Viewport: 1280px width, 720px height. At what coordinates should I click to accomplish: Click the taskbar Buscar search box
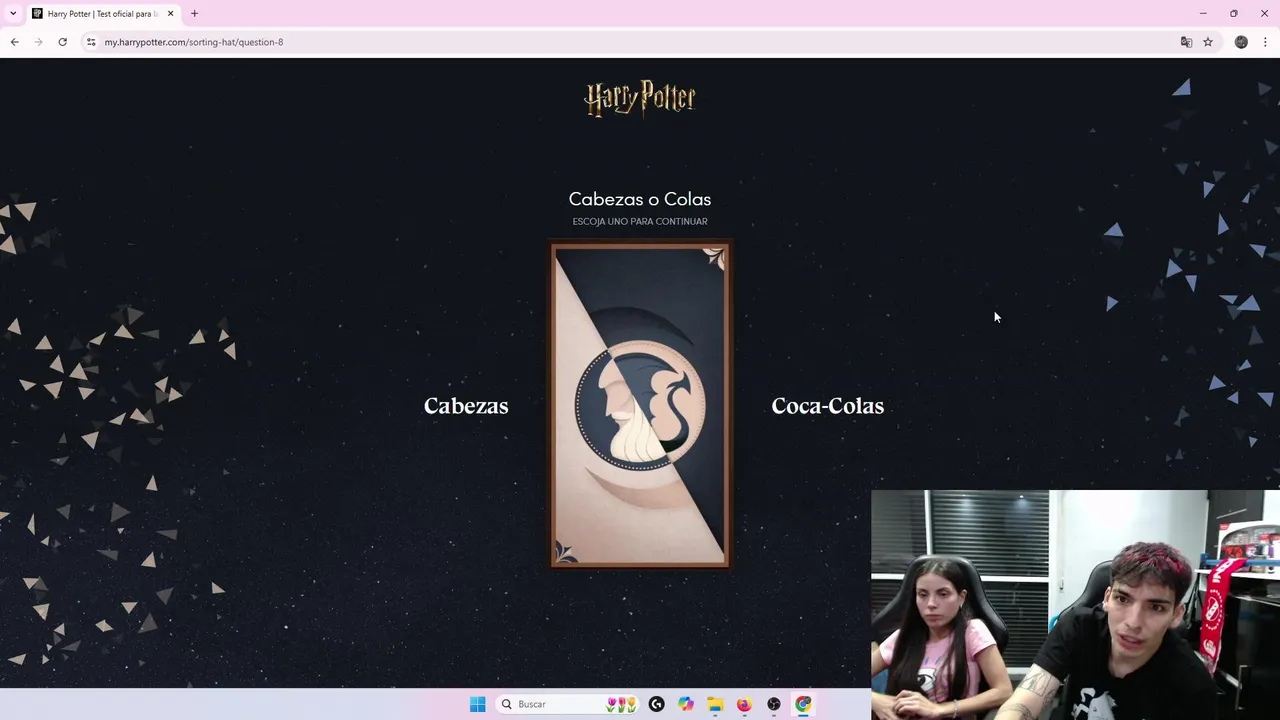point(567,704)
